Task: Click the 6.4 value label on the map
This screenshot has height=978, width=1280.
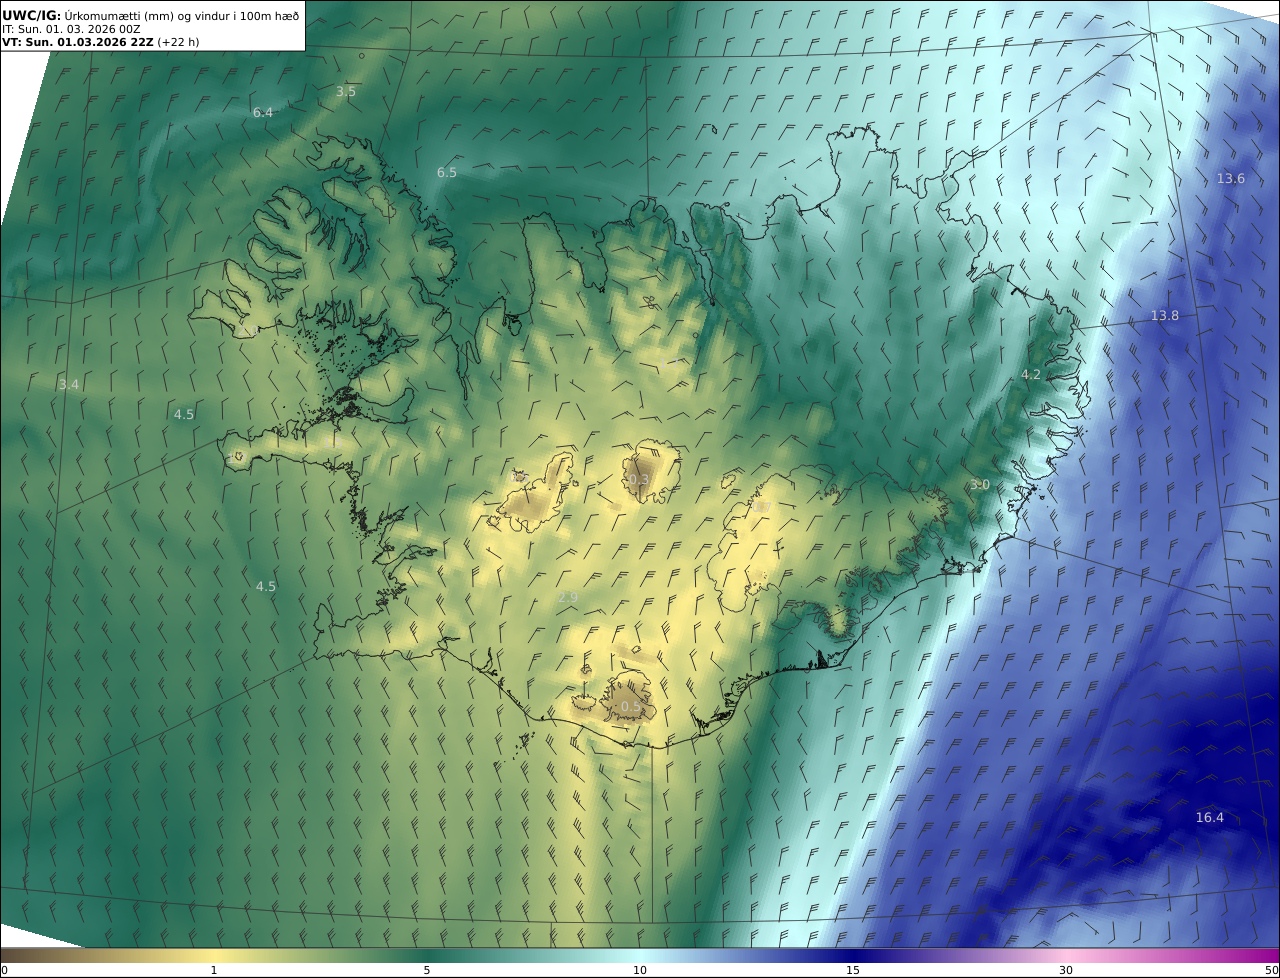Action: tap(263, 113)
